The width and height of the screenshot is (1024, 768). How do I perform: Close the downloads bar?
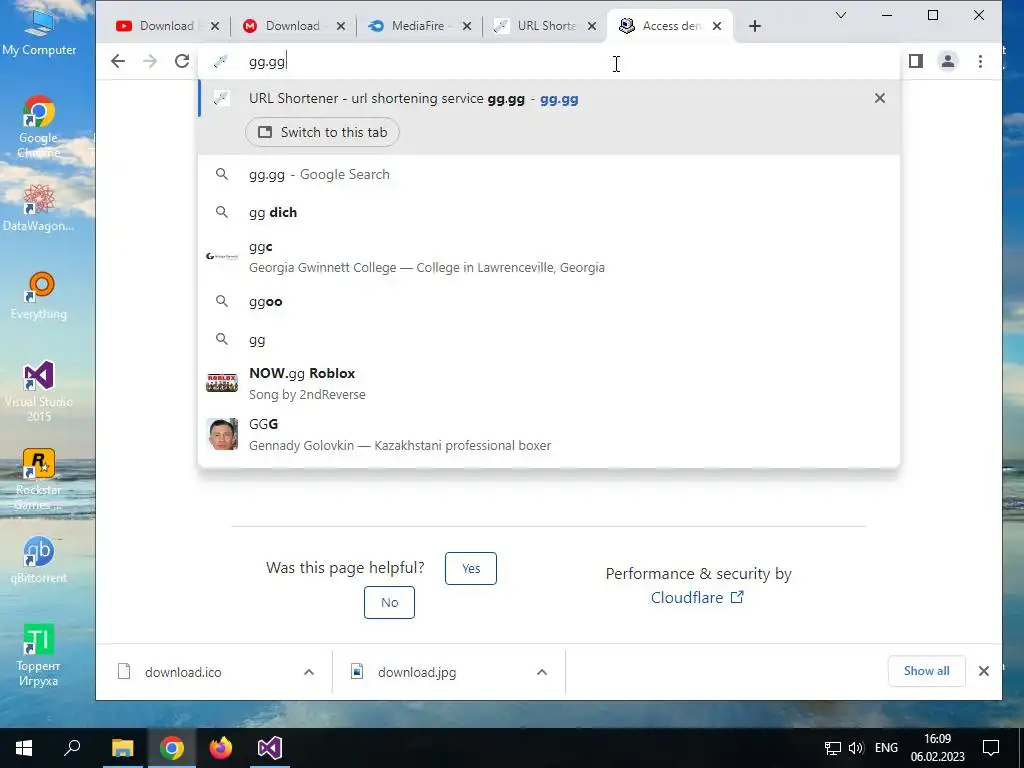(984, 671)
